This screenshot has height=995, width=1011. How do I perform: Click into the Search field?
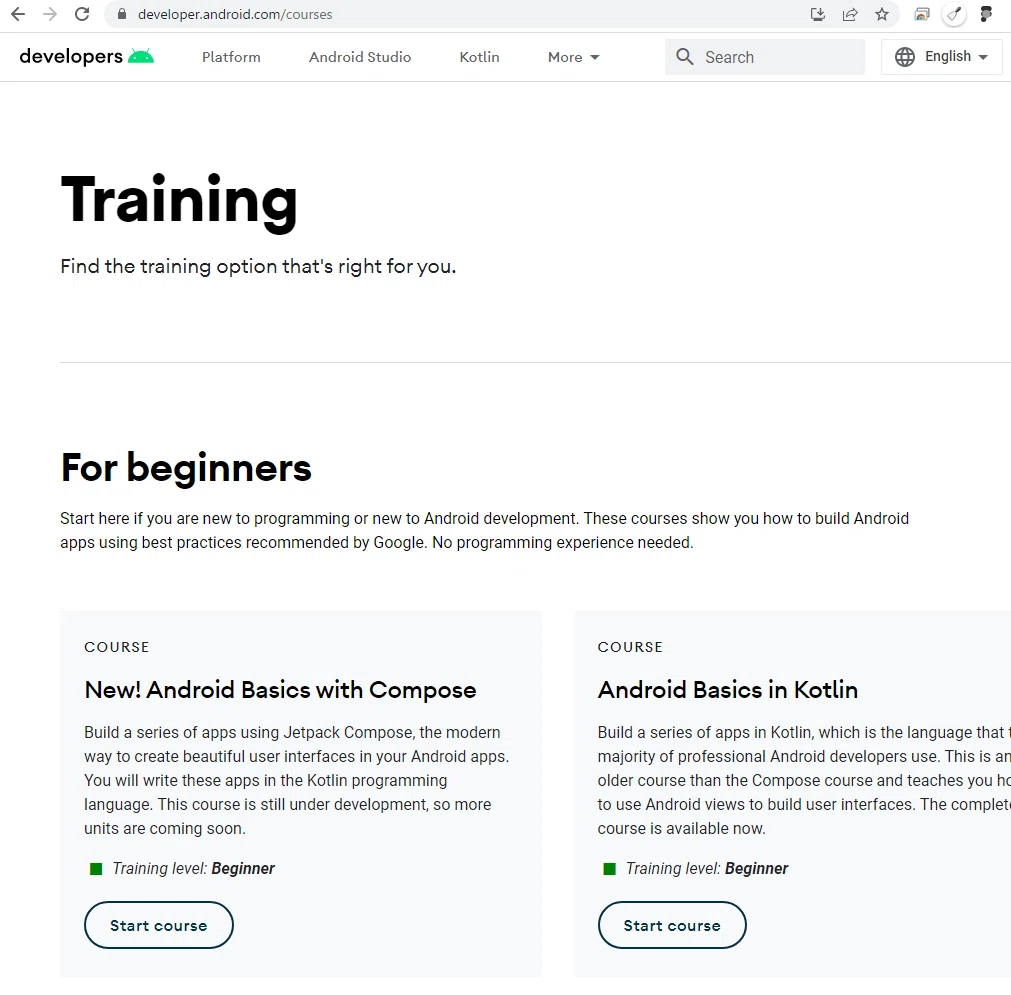pyautogui.click(x=765, y=57)
